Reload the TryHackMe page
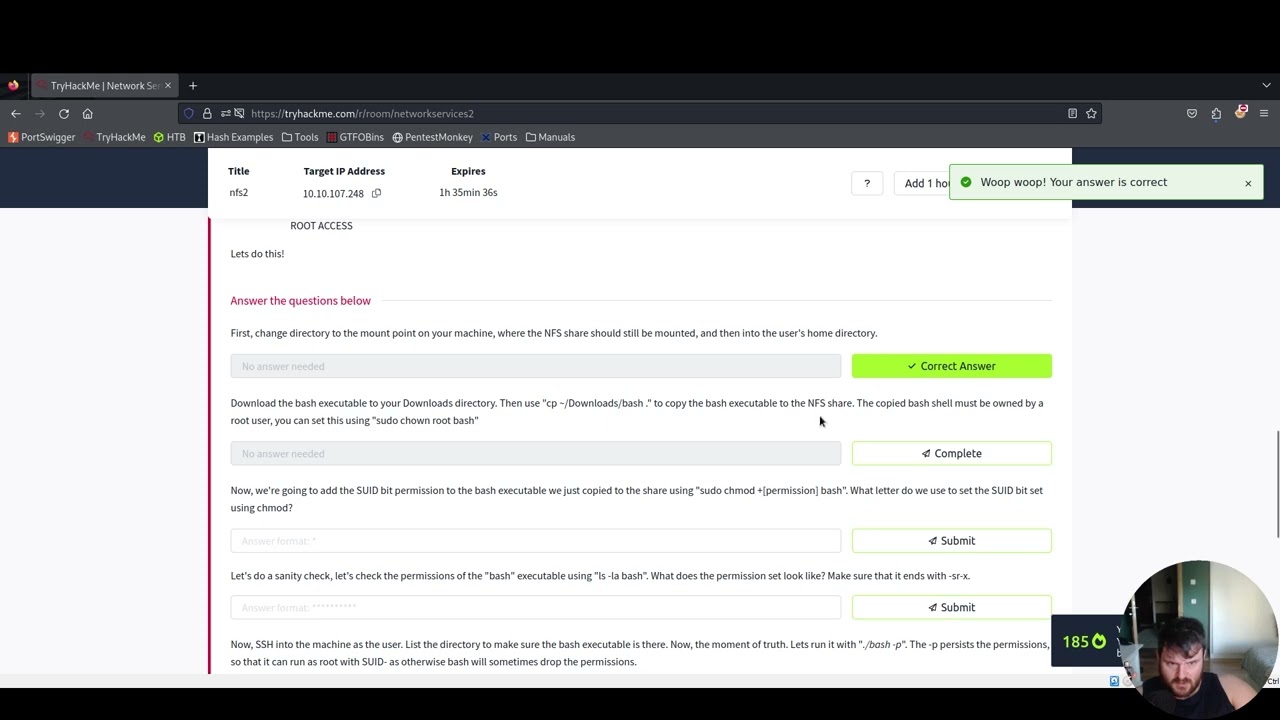1280x720 pixels. click(x=64, y=114)
